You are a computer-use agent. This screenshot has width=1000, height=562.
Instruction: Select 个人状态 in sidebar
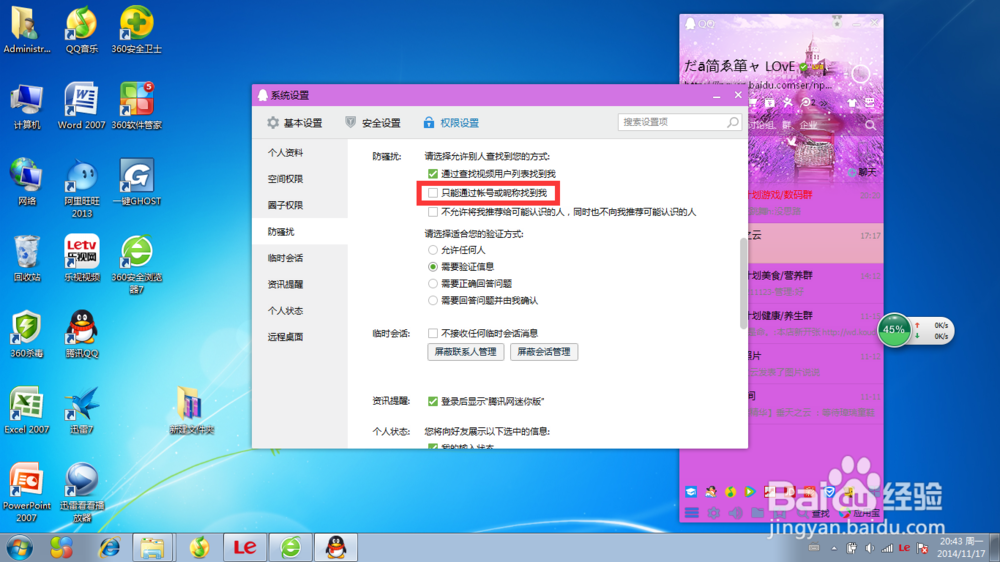pyautogui.click(x=300, y=311)
